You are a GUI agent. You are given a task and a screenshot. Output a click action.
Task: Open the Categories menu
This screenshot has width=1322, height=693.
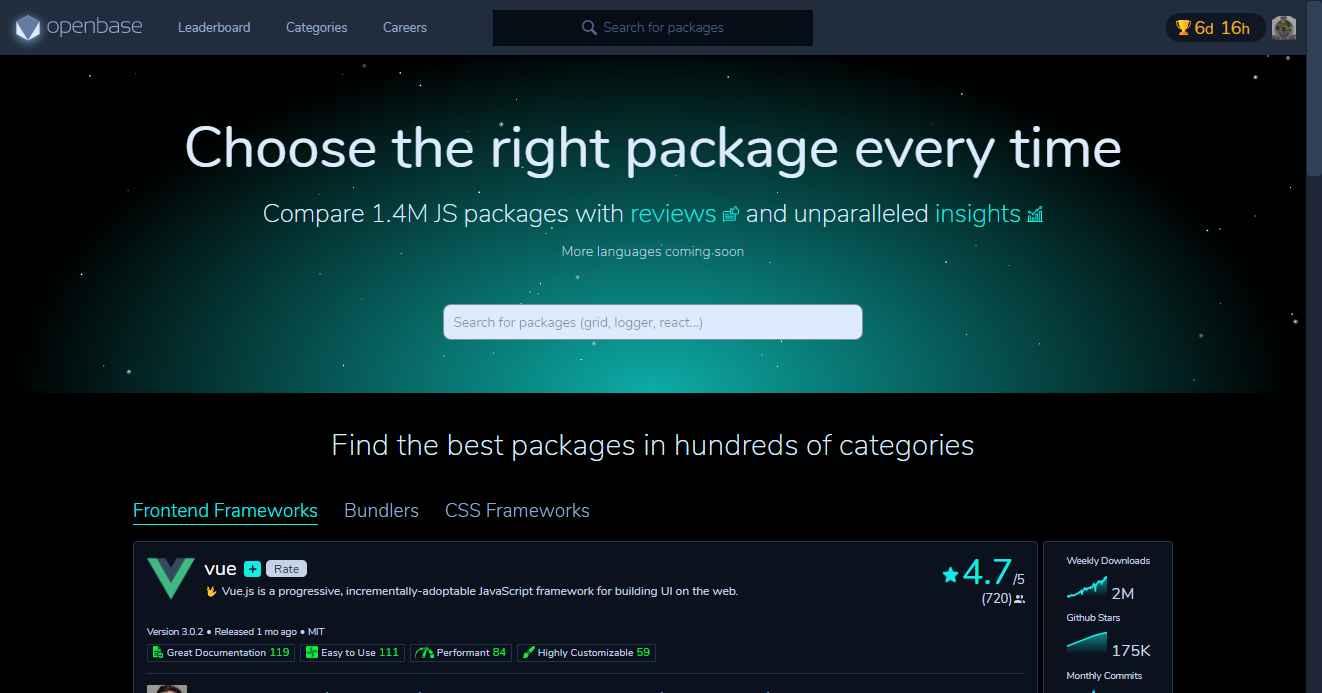point(316,28)
